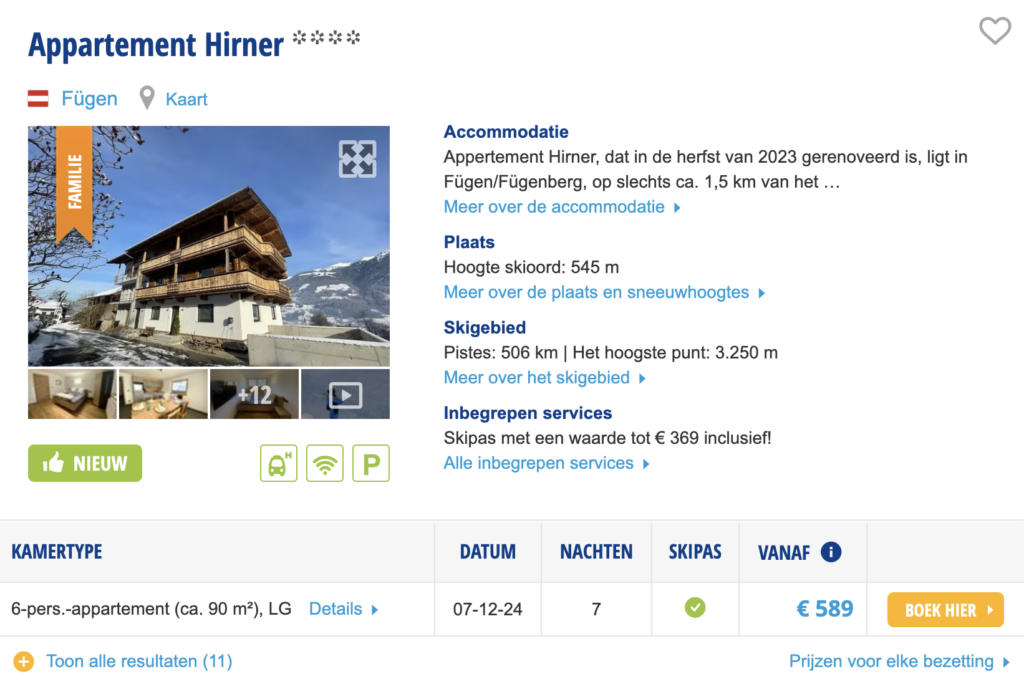
Task: Open the Kaart map link
Action: pyautogui.click(x=187, y=99)
